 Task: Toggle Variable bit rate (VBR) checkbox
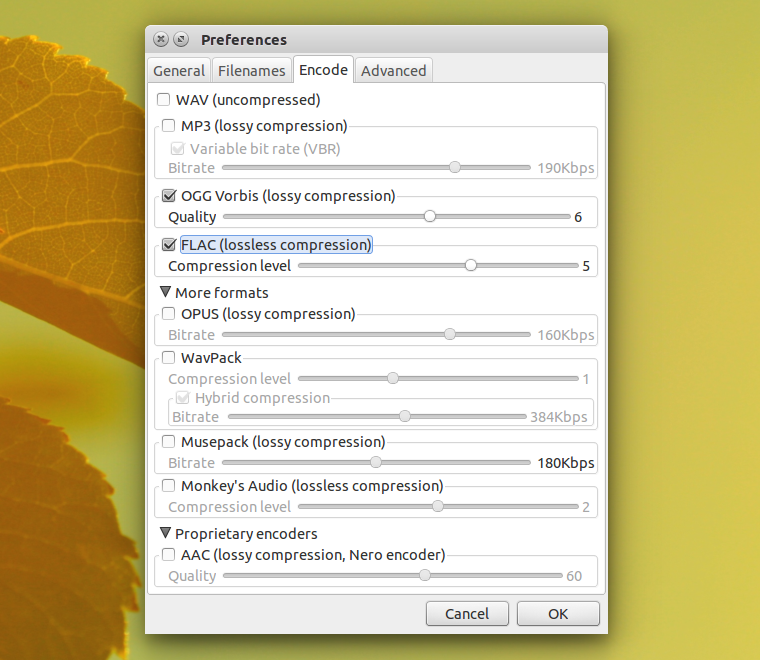[x=177, y=148]
